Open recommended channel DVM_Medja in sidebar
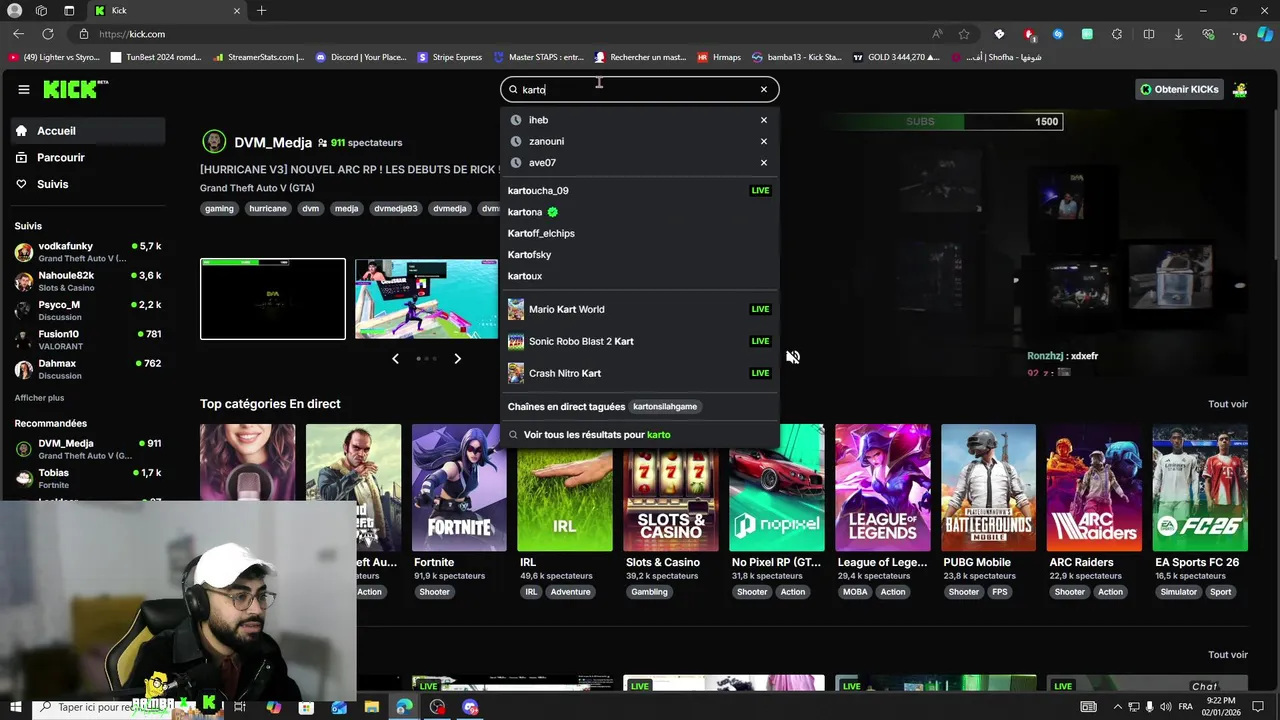 pos(87,449)
